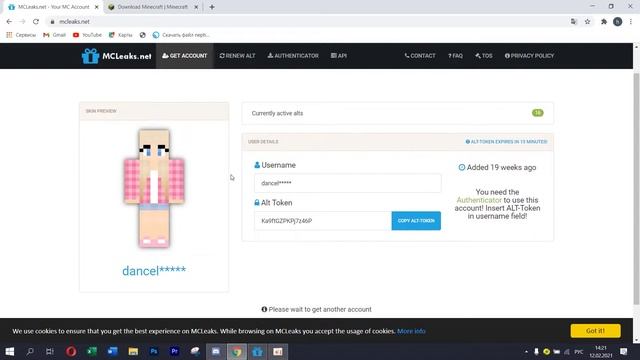Image resolution: width=640 pixels, height=360 pixels.
Task: Open the cookie More info link
Action: point(411,331)
